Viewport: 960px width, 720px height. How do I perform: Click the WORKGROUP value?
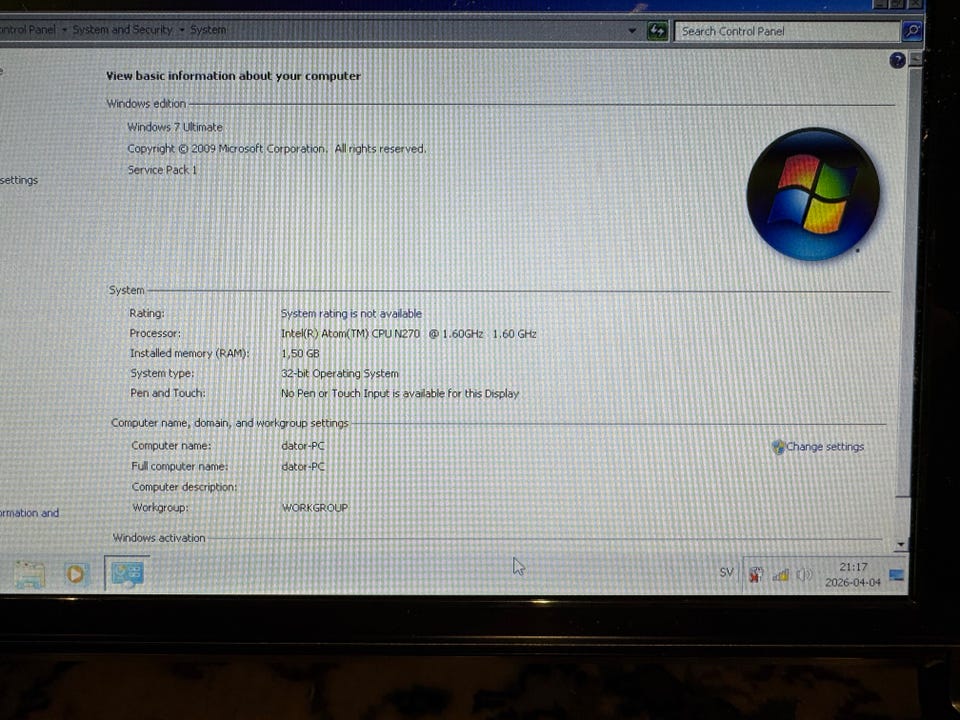click(x=315, y=508)
